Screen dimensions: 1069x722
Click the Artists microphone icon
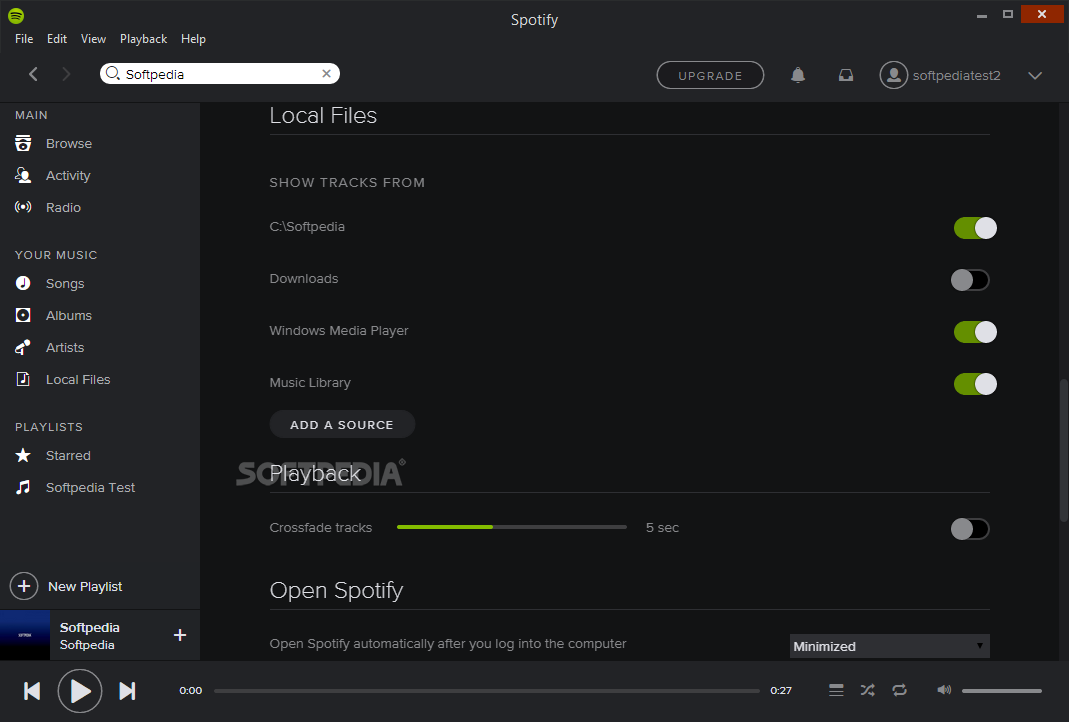pos(23,347)
